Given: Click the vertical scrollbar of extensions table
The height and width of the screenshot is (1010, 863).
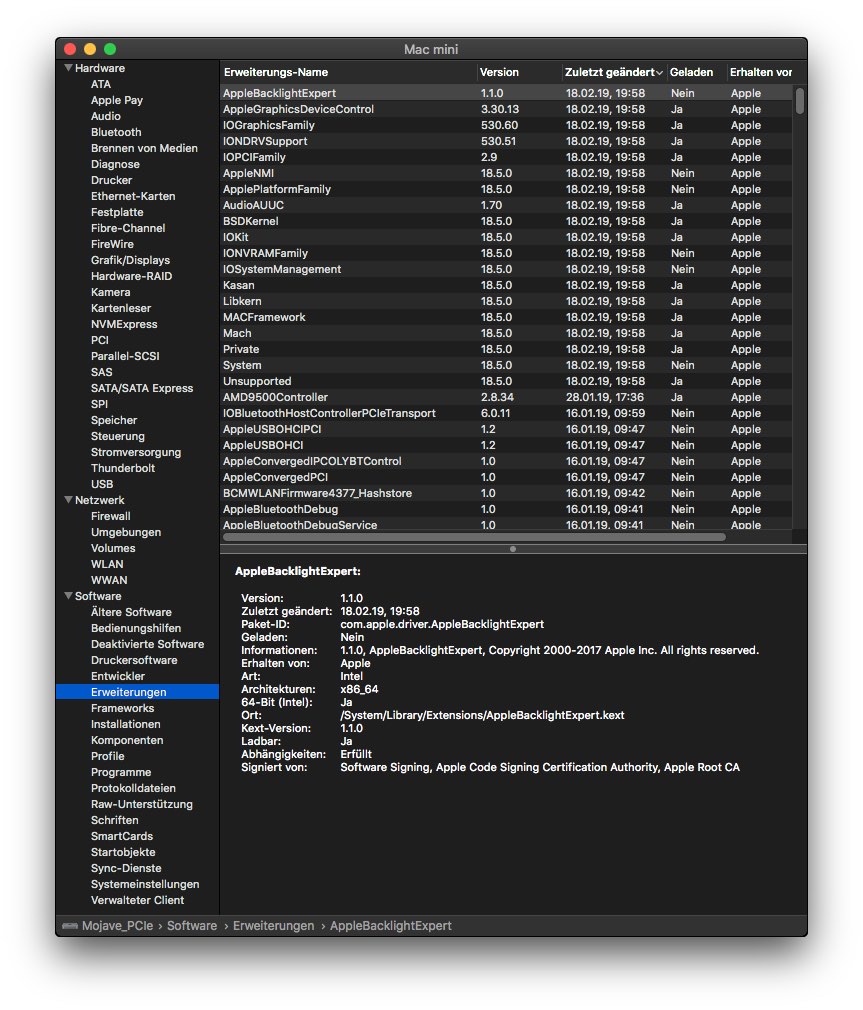Looking at the screenshot, I should 799,101.
